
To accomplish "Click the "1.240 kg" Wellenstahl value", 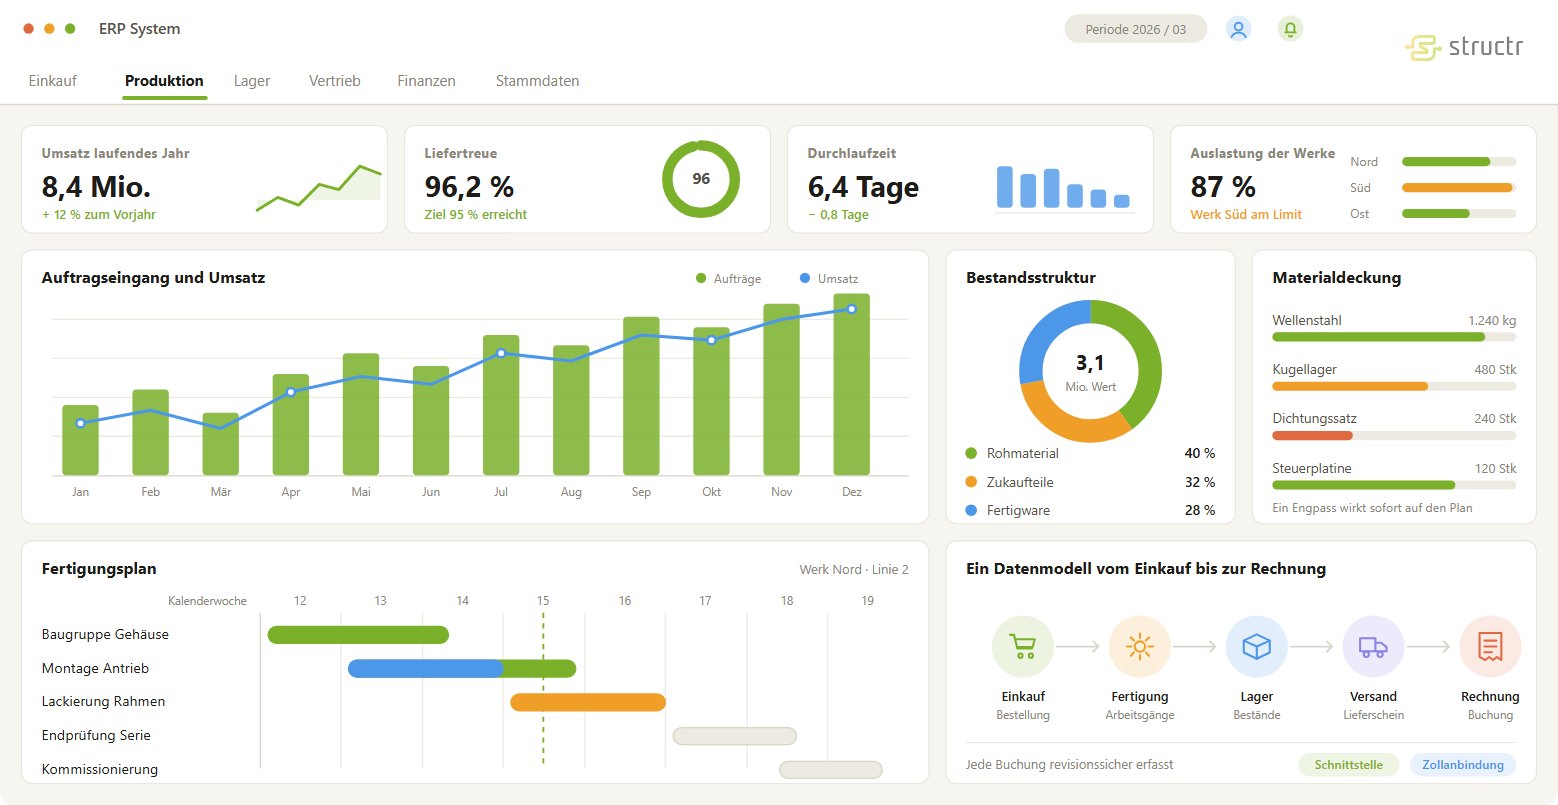I will tap(1492, 321).
